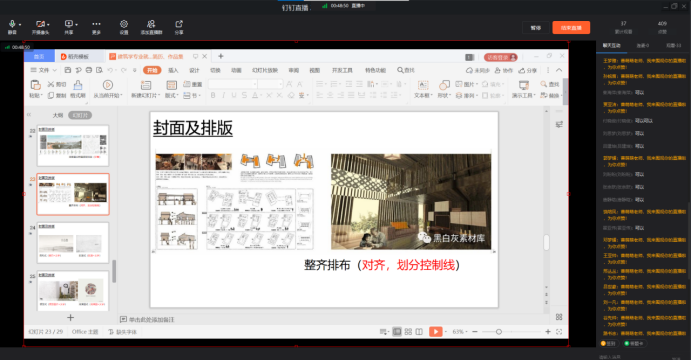Adjust the zoom slider in status bar
Viewport: 691px width, 361px height.
(499, 331)
